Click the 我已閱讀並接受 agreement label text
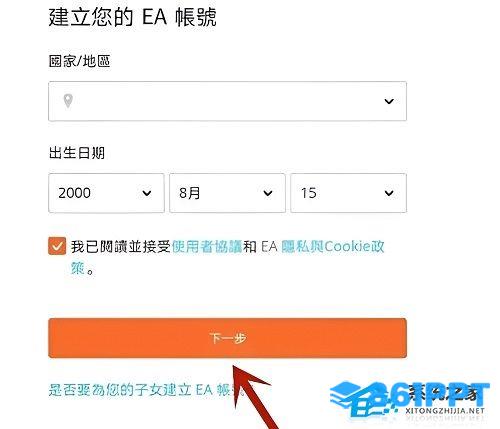Image resolution: width=500 pixels, height=429 pixels. point(121,247)
